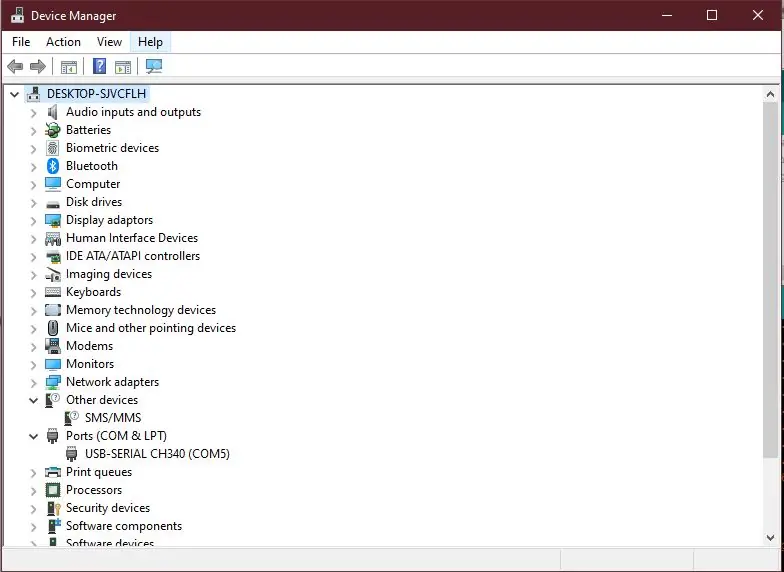Click the Action pane toolbar icon
The height and width of the screenshot is (572, 784).
coord(122,66)
